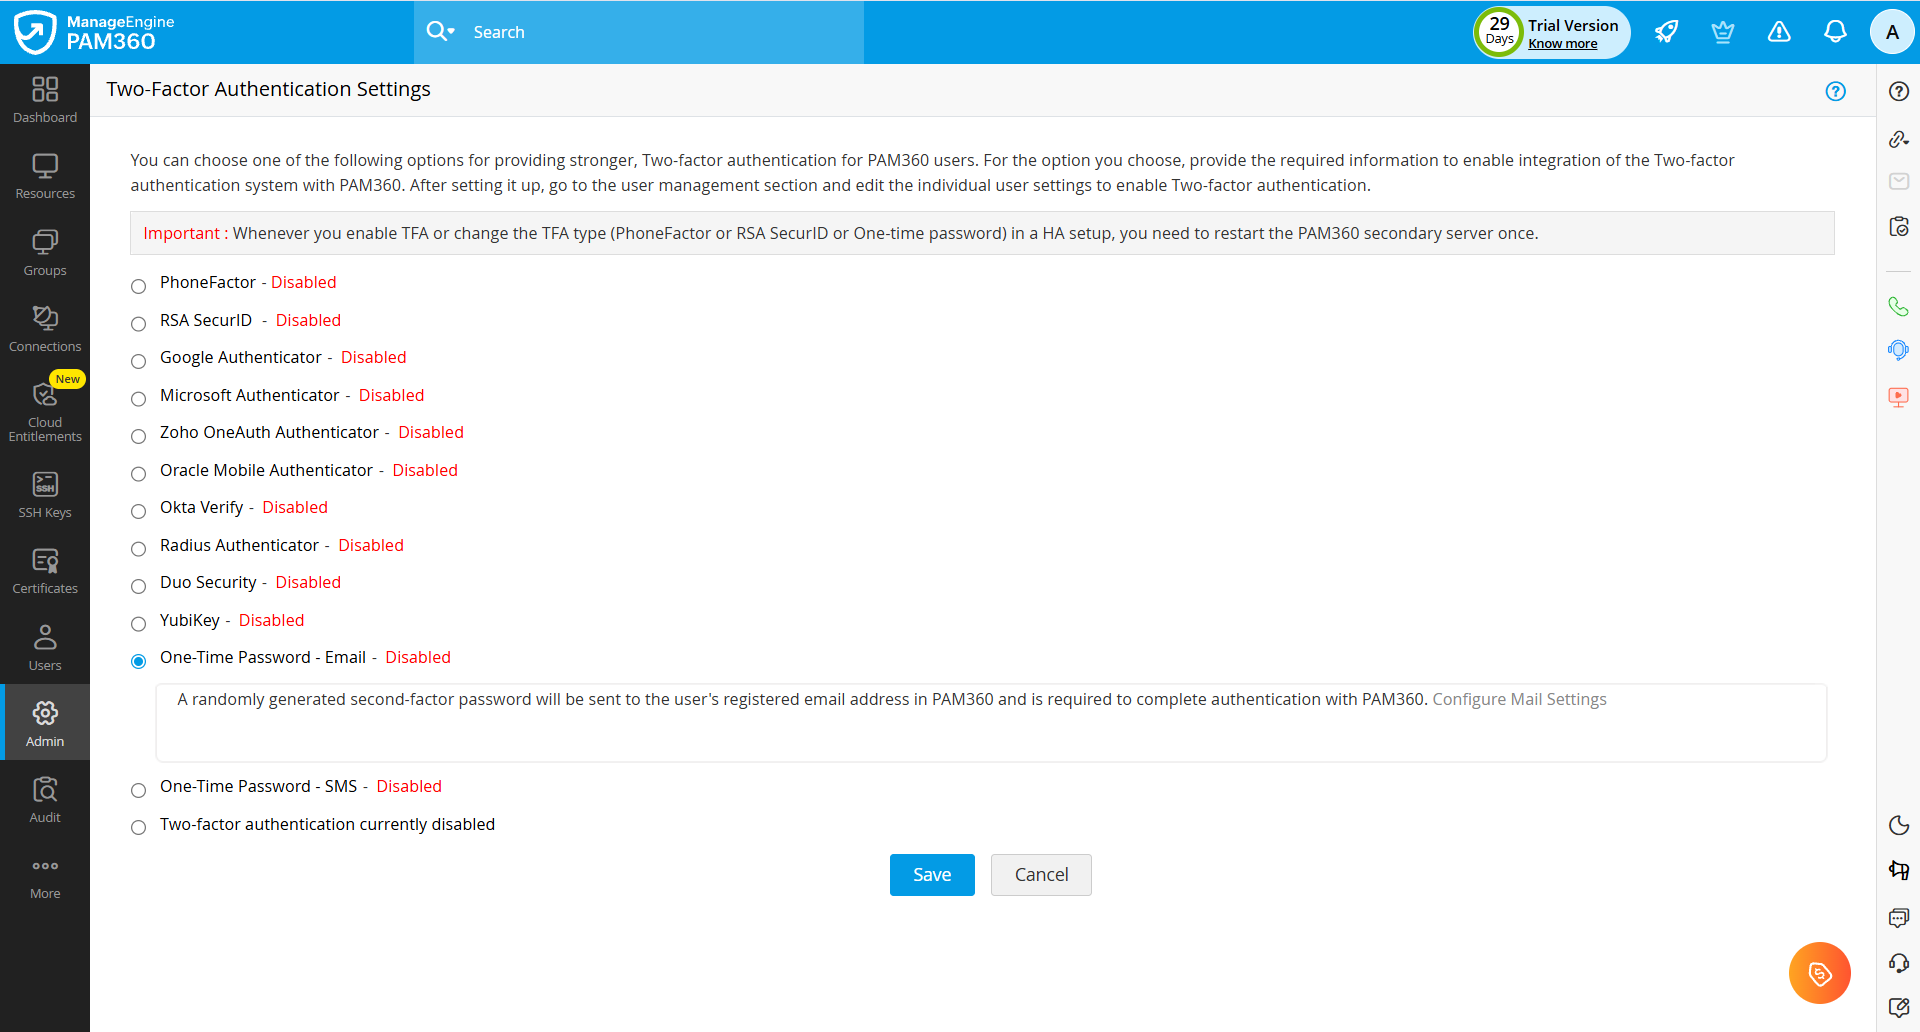This screenshot has height=1032, width=1920.
Task: Go to Groups in the sidebar
Action: [45, 253]
